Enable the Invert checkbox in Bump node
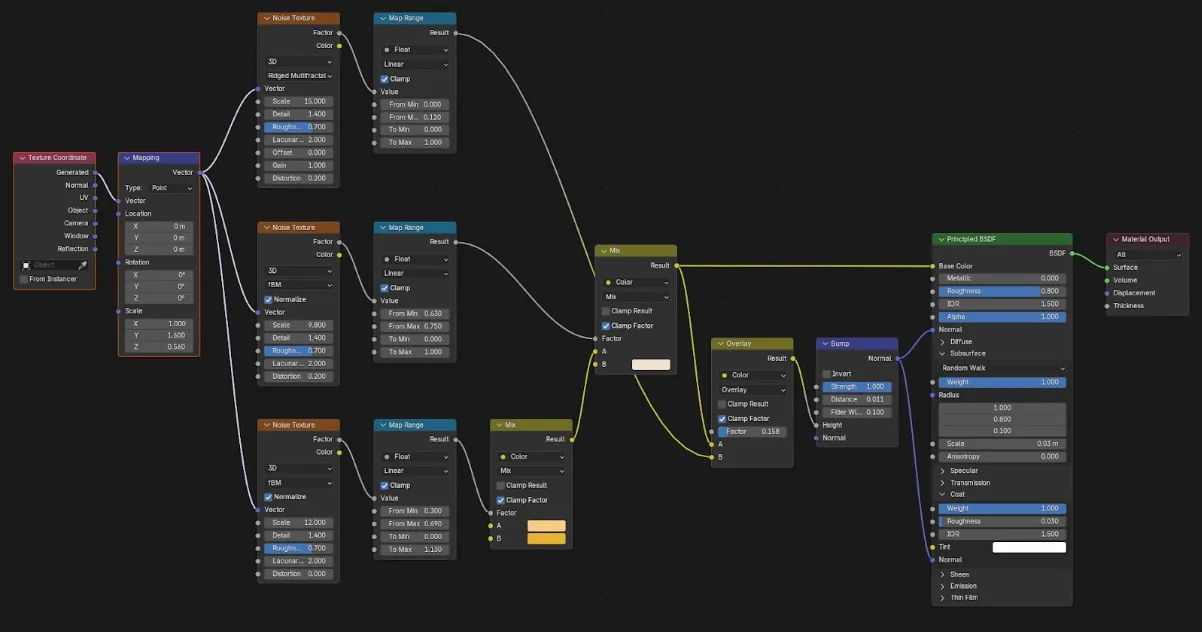 coord(826,374)
